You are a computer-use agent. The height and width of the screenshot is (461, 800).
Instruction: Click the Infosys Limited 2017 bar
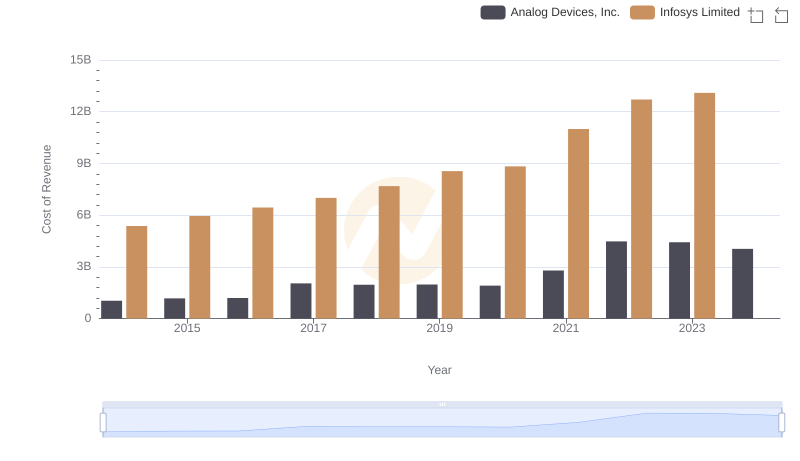tap(326, 258)
